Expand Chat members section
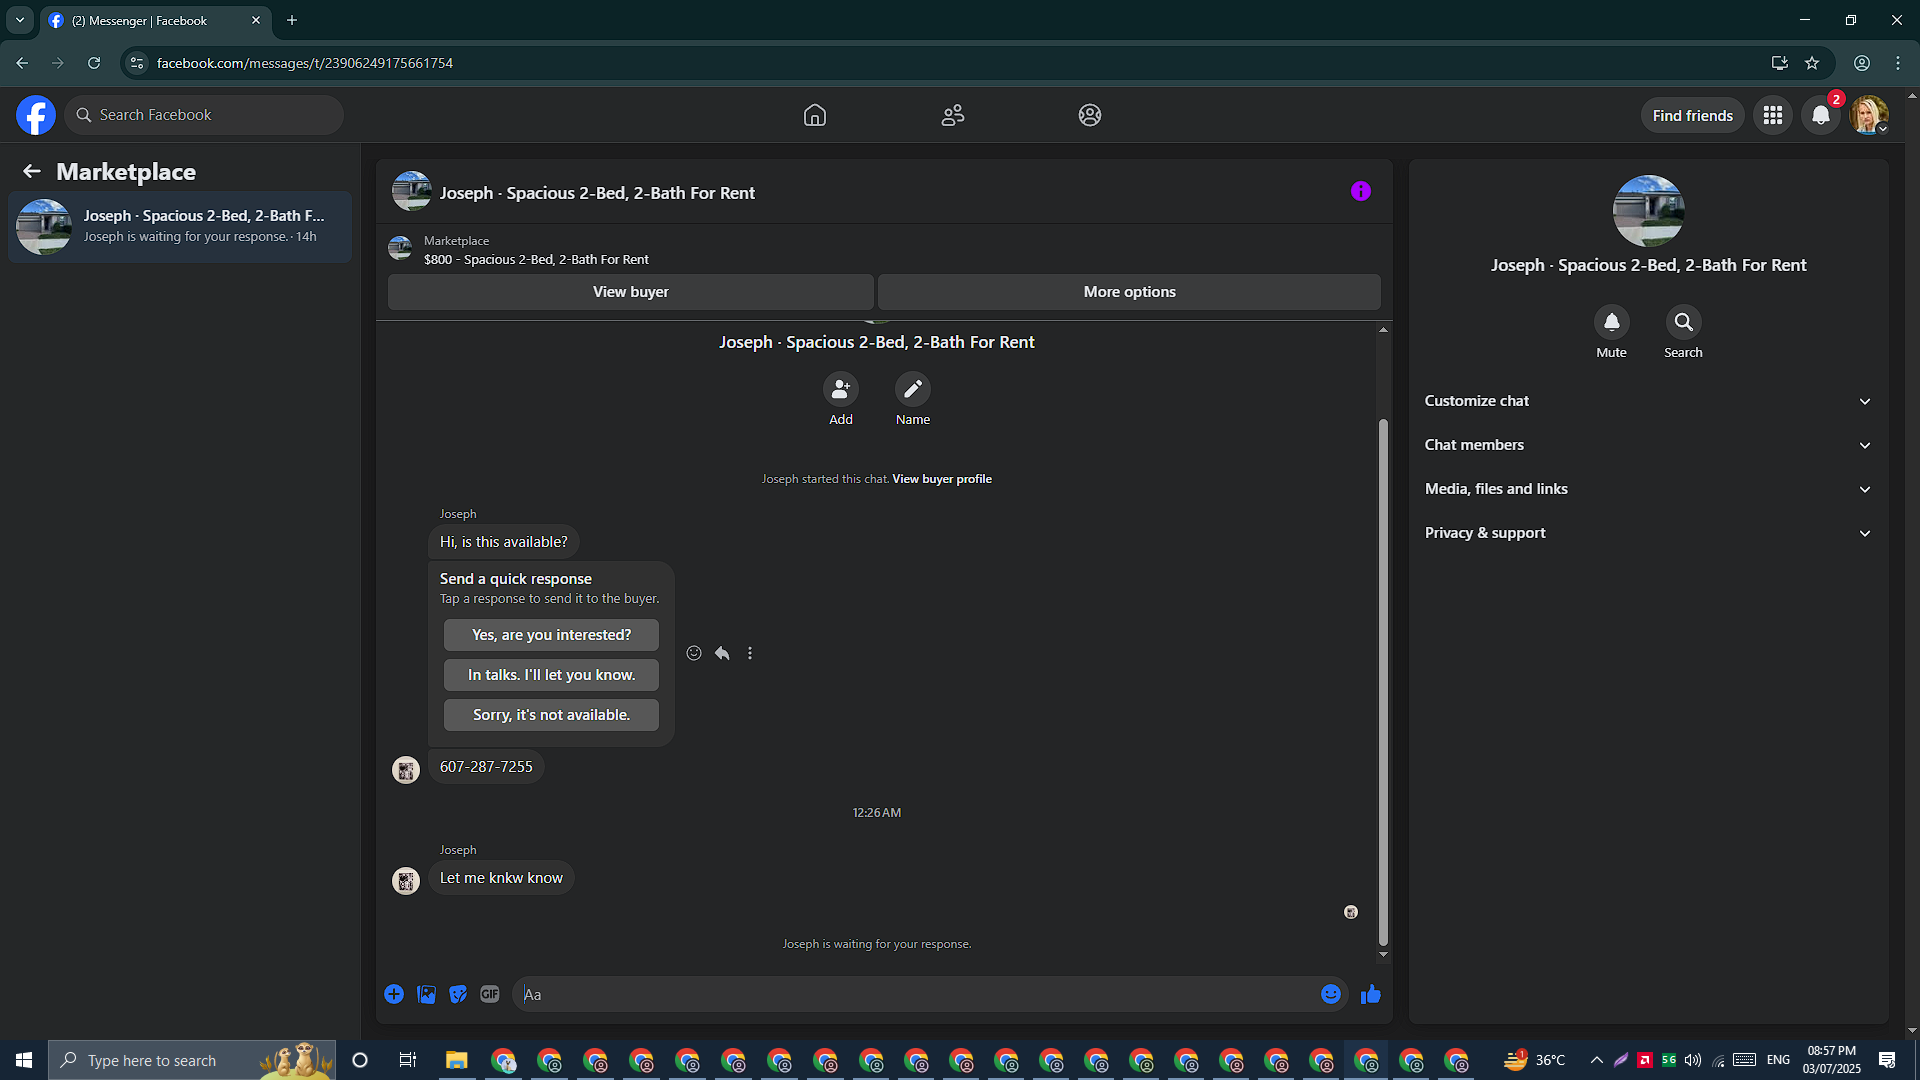 click(1648, 445)
